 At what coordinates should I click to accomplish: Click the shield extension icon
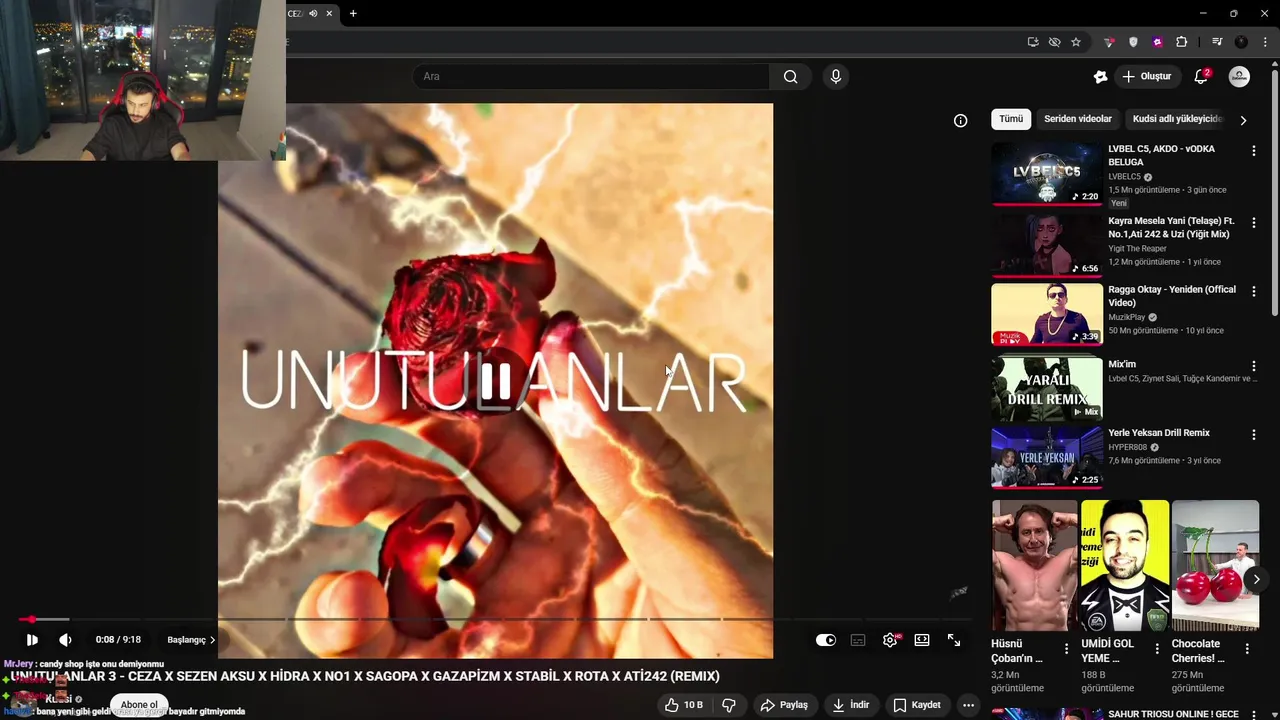(1133, 42)
